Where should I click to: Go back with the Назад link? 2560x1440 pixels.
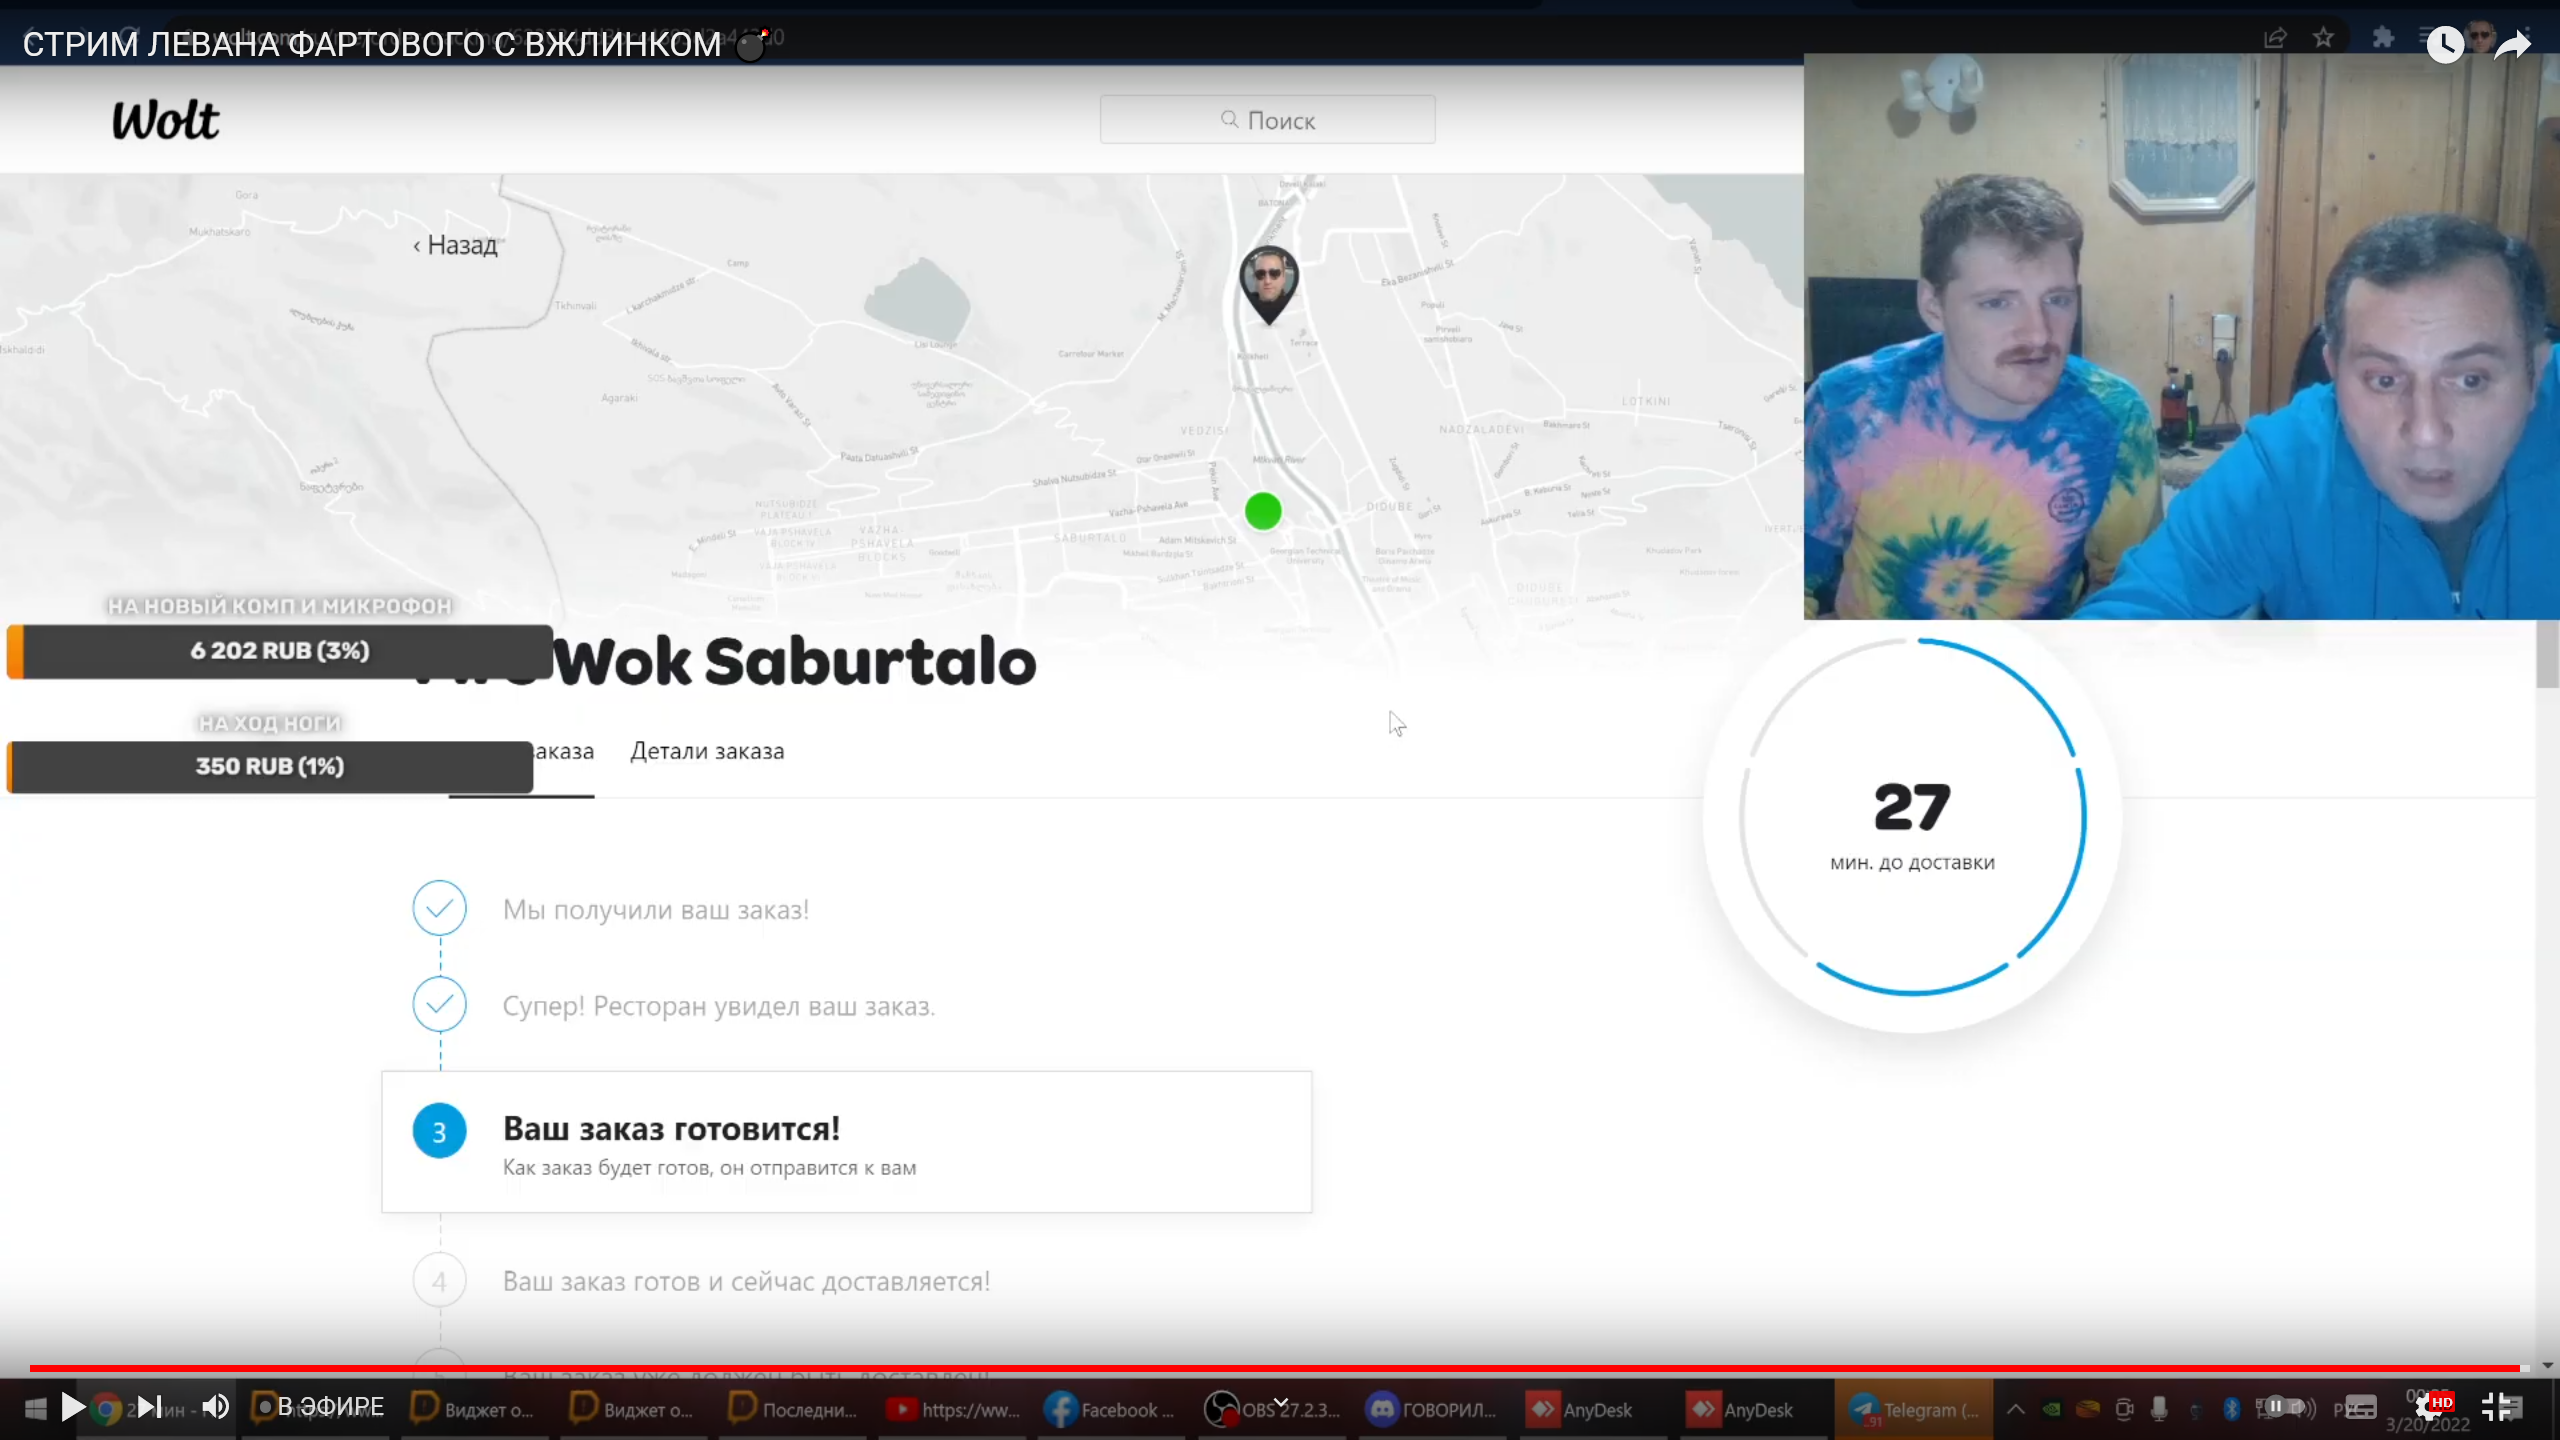click(x=455, y=245)
